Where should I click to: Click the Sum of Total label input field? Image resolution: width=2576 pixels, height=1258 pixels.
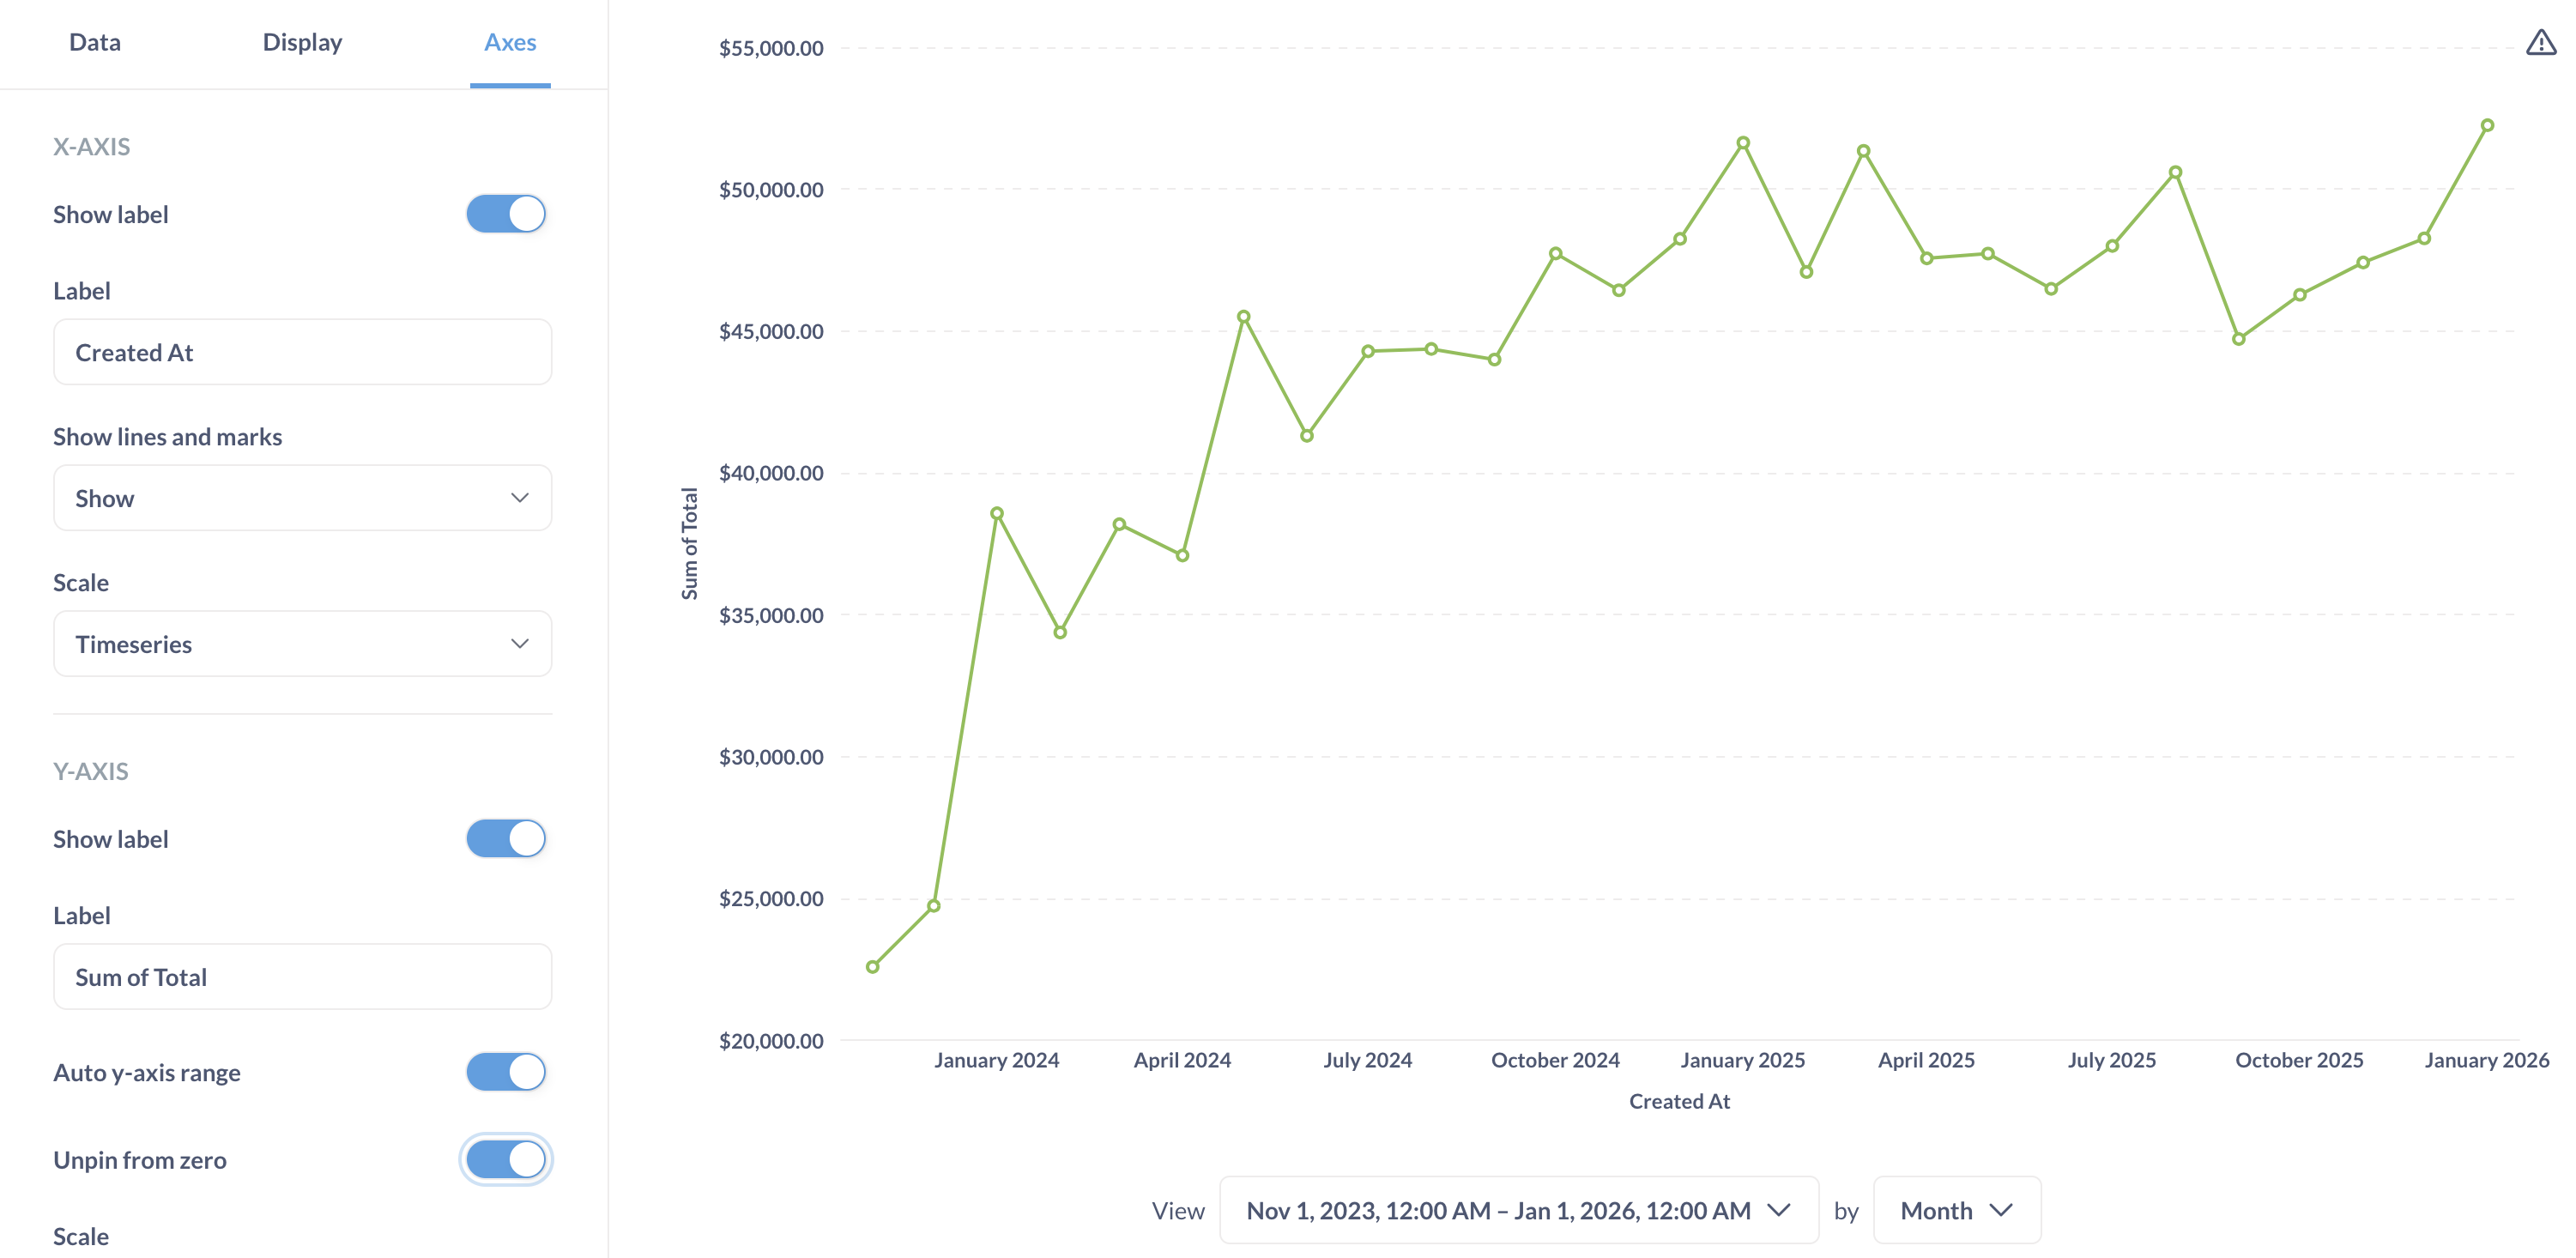coord(302,976)
